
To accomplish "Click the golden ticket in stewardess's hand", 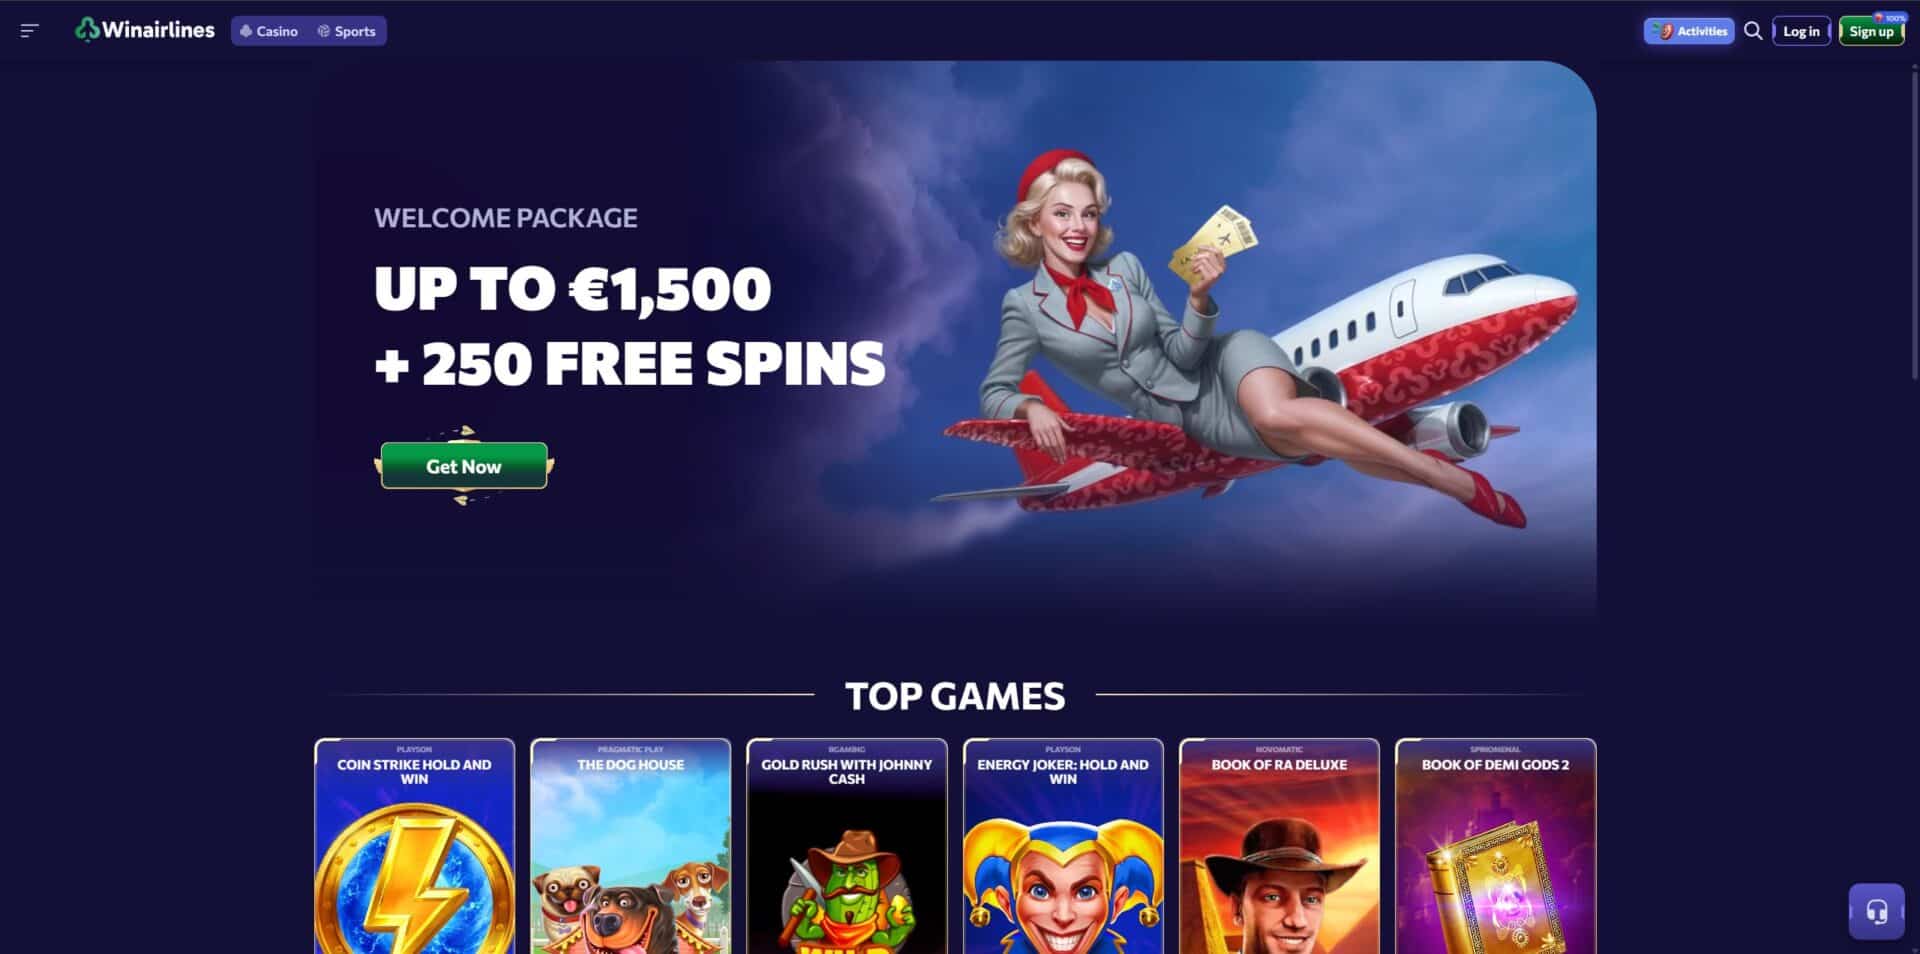I will (1214, 240).
